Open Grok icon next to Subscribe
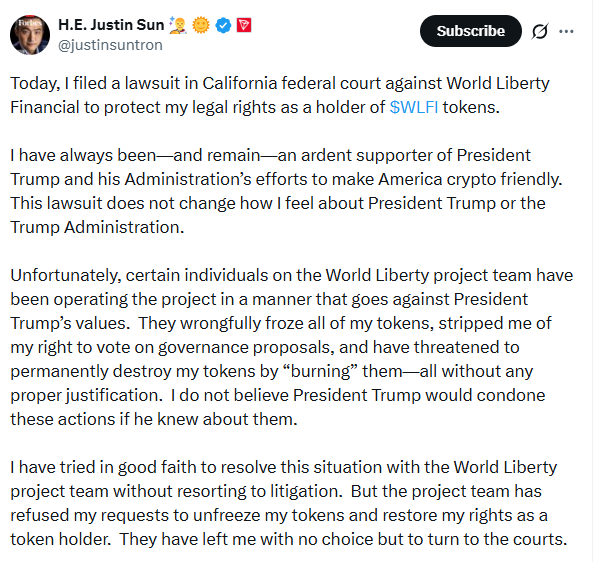Viewport: 600px width, 562px height. tap(540, 31)
